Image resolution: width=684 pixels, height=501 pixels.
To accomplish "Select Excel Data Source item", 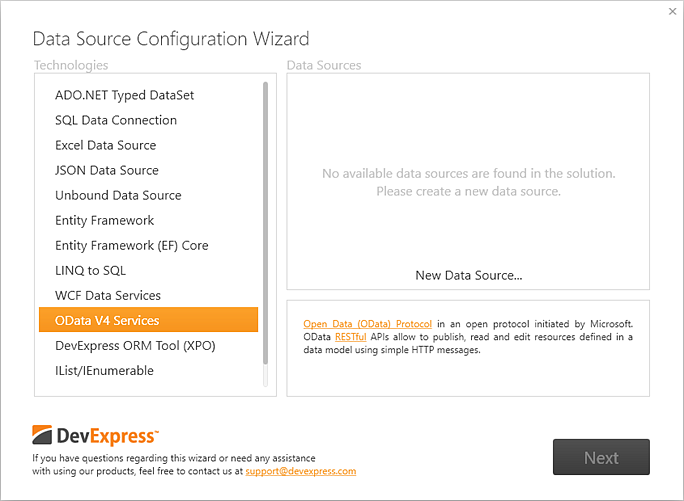I will [x=105, y=145].
